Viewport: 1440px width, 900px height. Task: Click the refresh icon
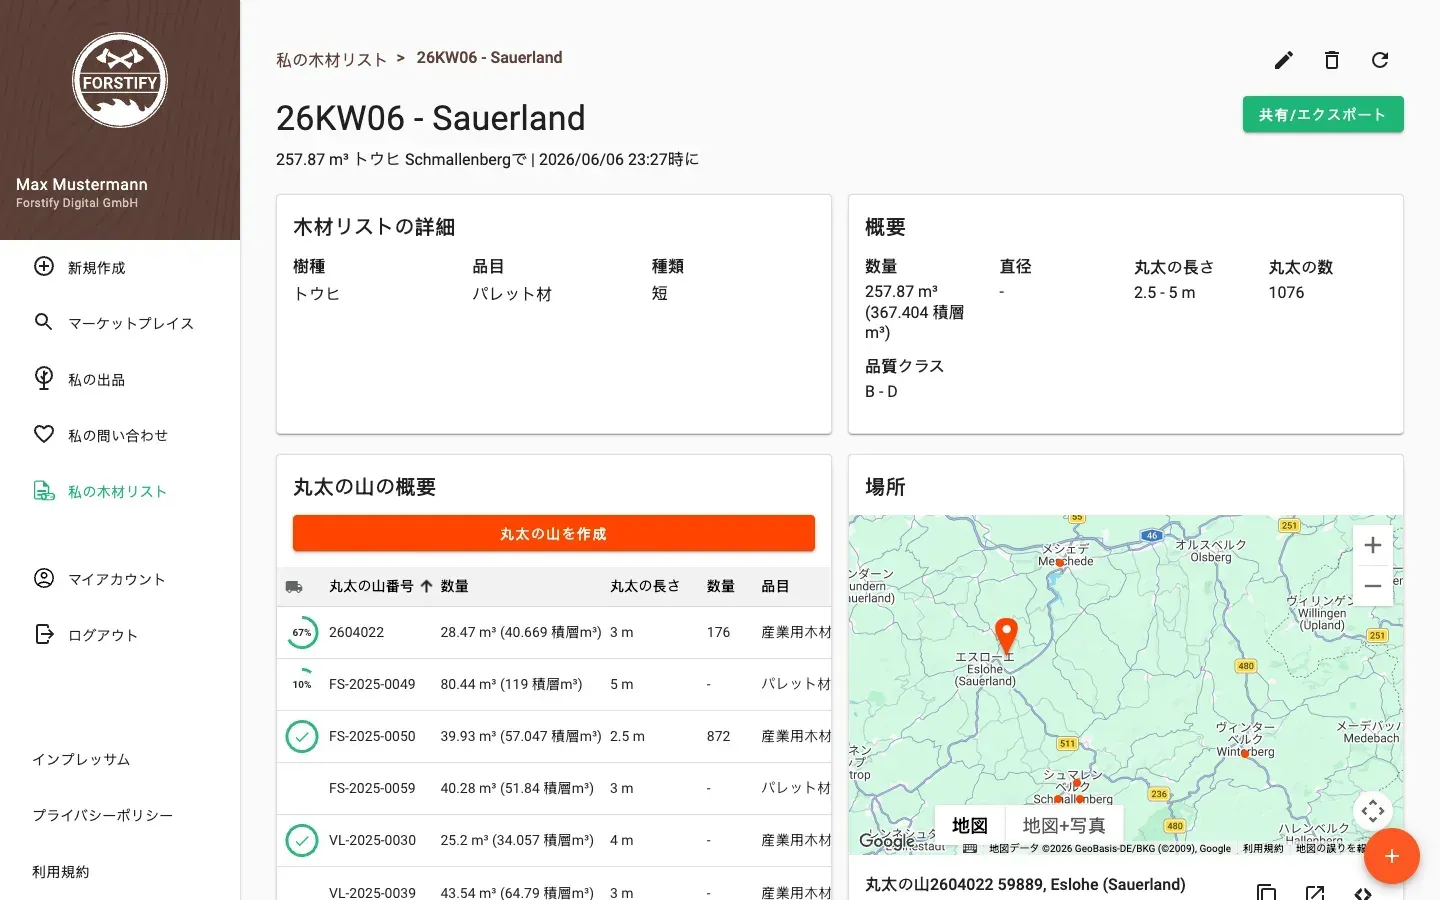[x=1380, y=60]
